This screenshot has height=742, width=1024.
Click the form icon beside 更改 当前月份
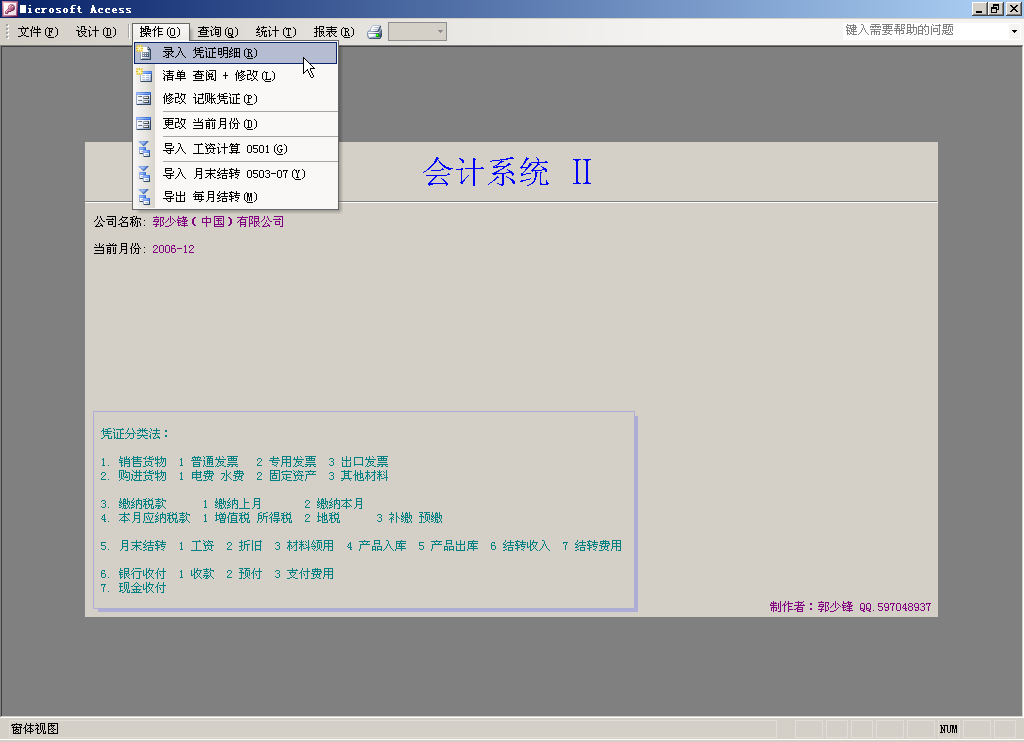point(144,124)
